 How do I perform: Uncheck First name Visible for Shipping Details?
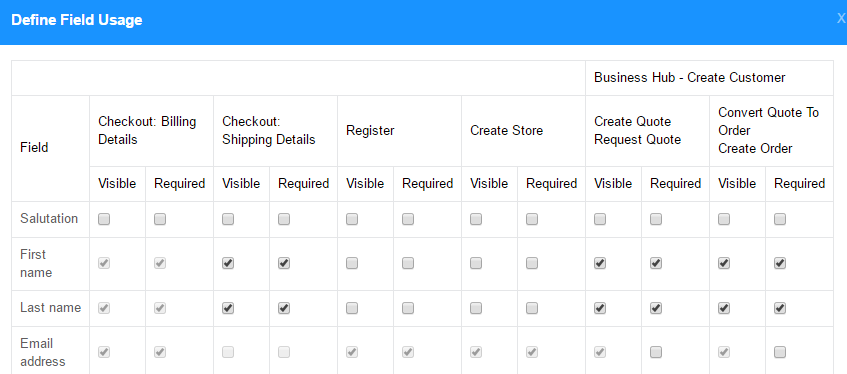click(x=228, y=263)
